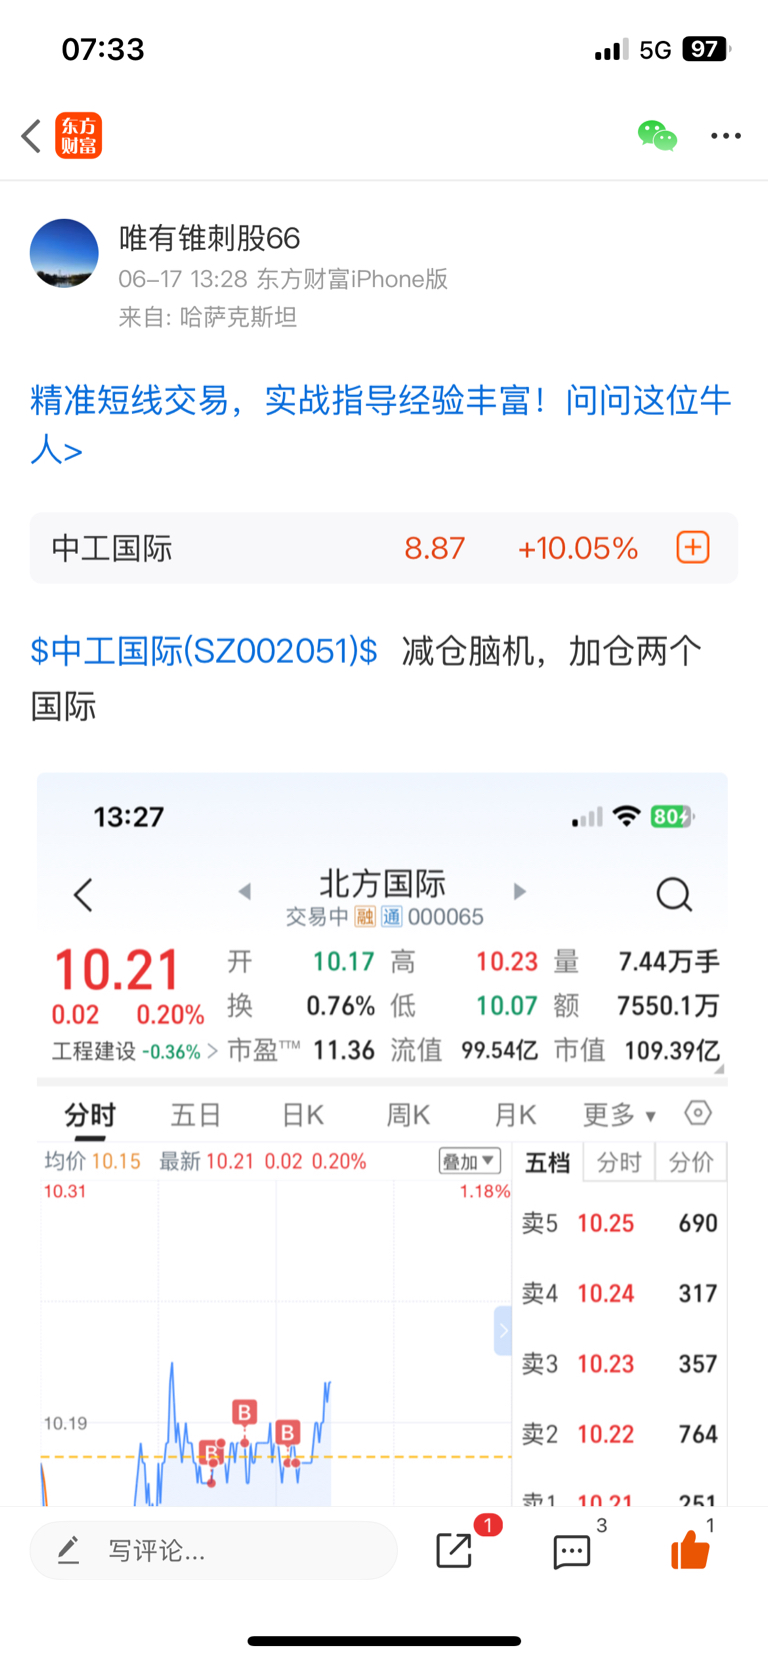768x1663 pixels.
Task: Tap the 卖4 row price 10.24
Action: tap(606, 1293)
